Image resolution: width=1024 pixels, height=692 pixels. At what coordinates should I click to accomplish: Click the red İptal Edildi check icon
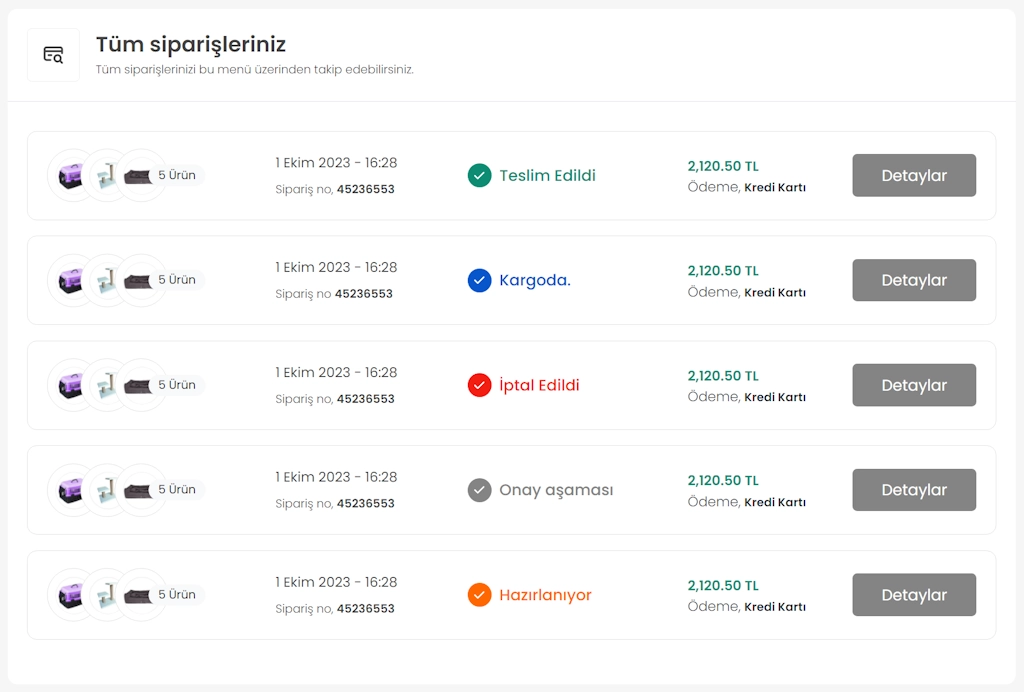coord(479,385)
